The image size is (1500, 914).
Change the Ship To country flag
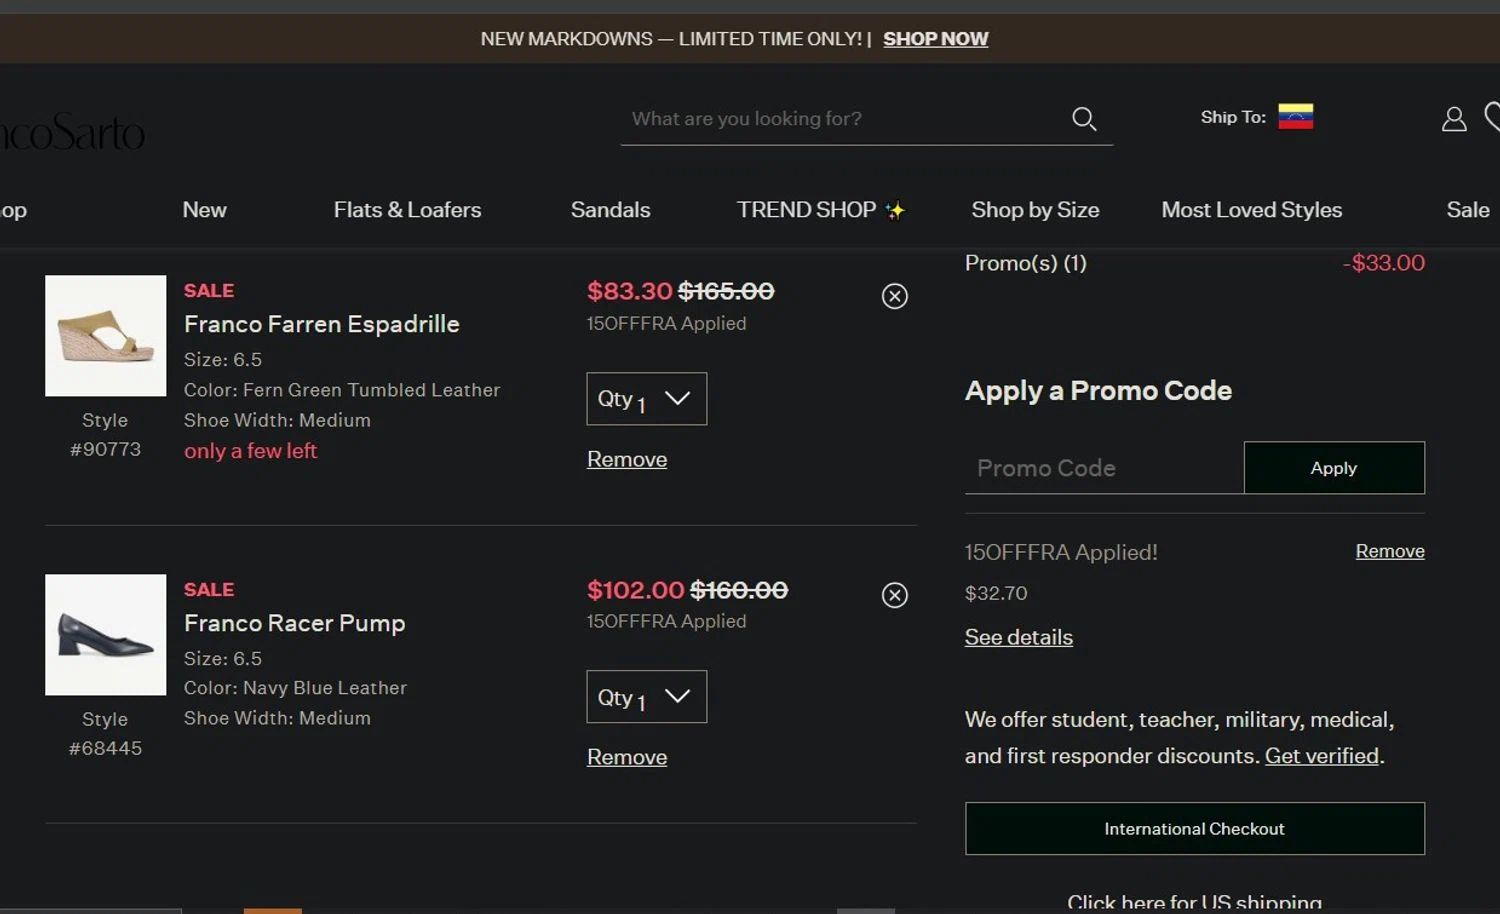(1296, 117)
